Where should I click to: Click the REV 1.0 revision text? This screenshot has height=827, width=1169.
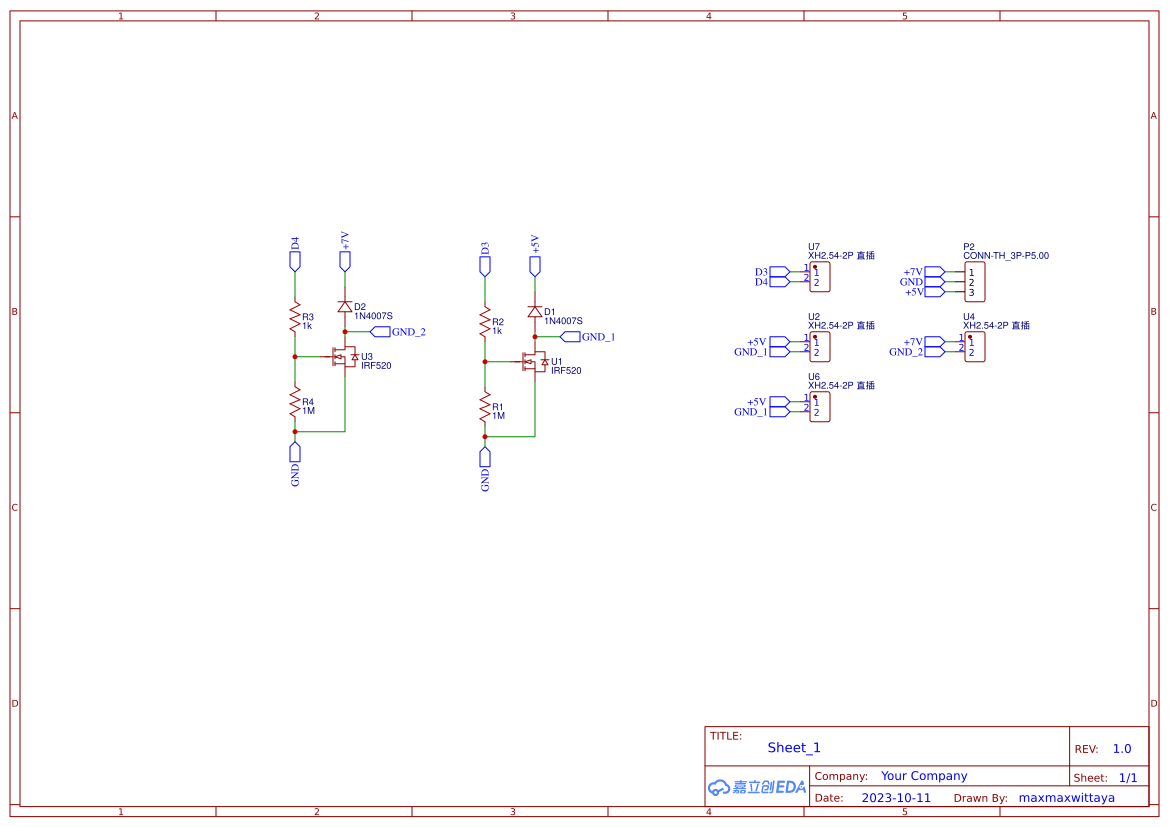1118,747
